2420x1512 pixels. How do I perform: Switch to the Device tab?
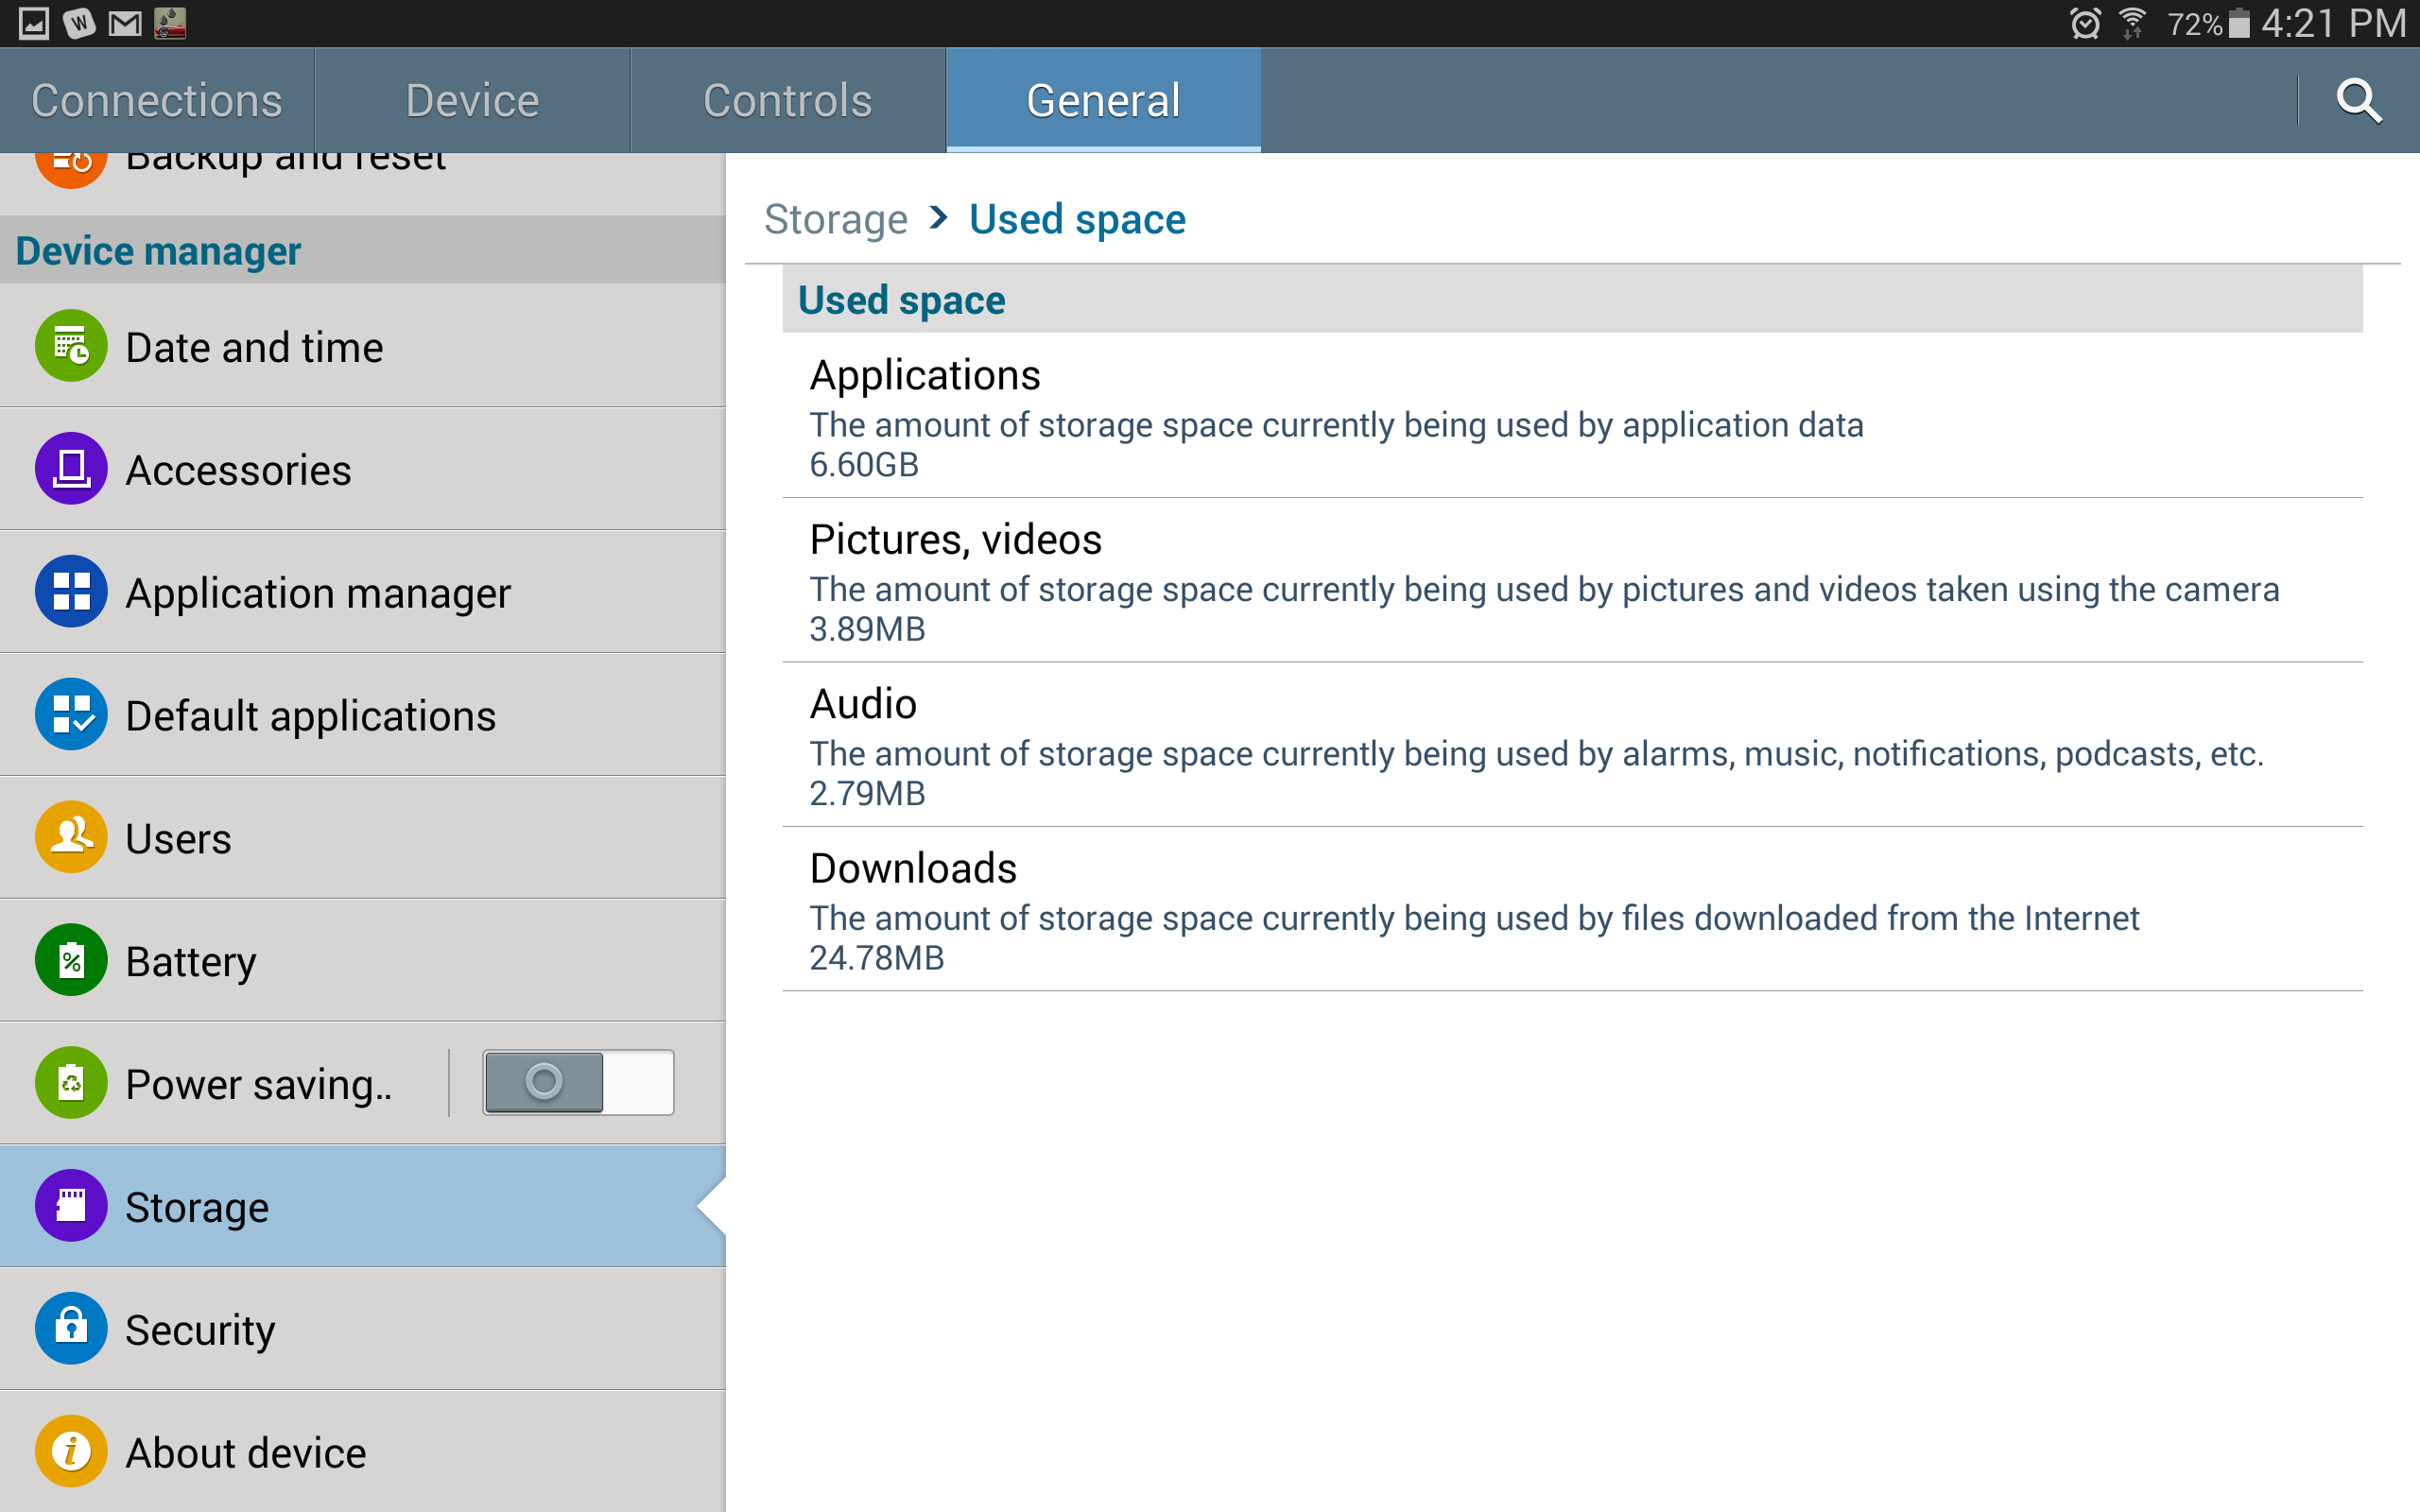tap(472, 101)
